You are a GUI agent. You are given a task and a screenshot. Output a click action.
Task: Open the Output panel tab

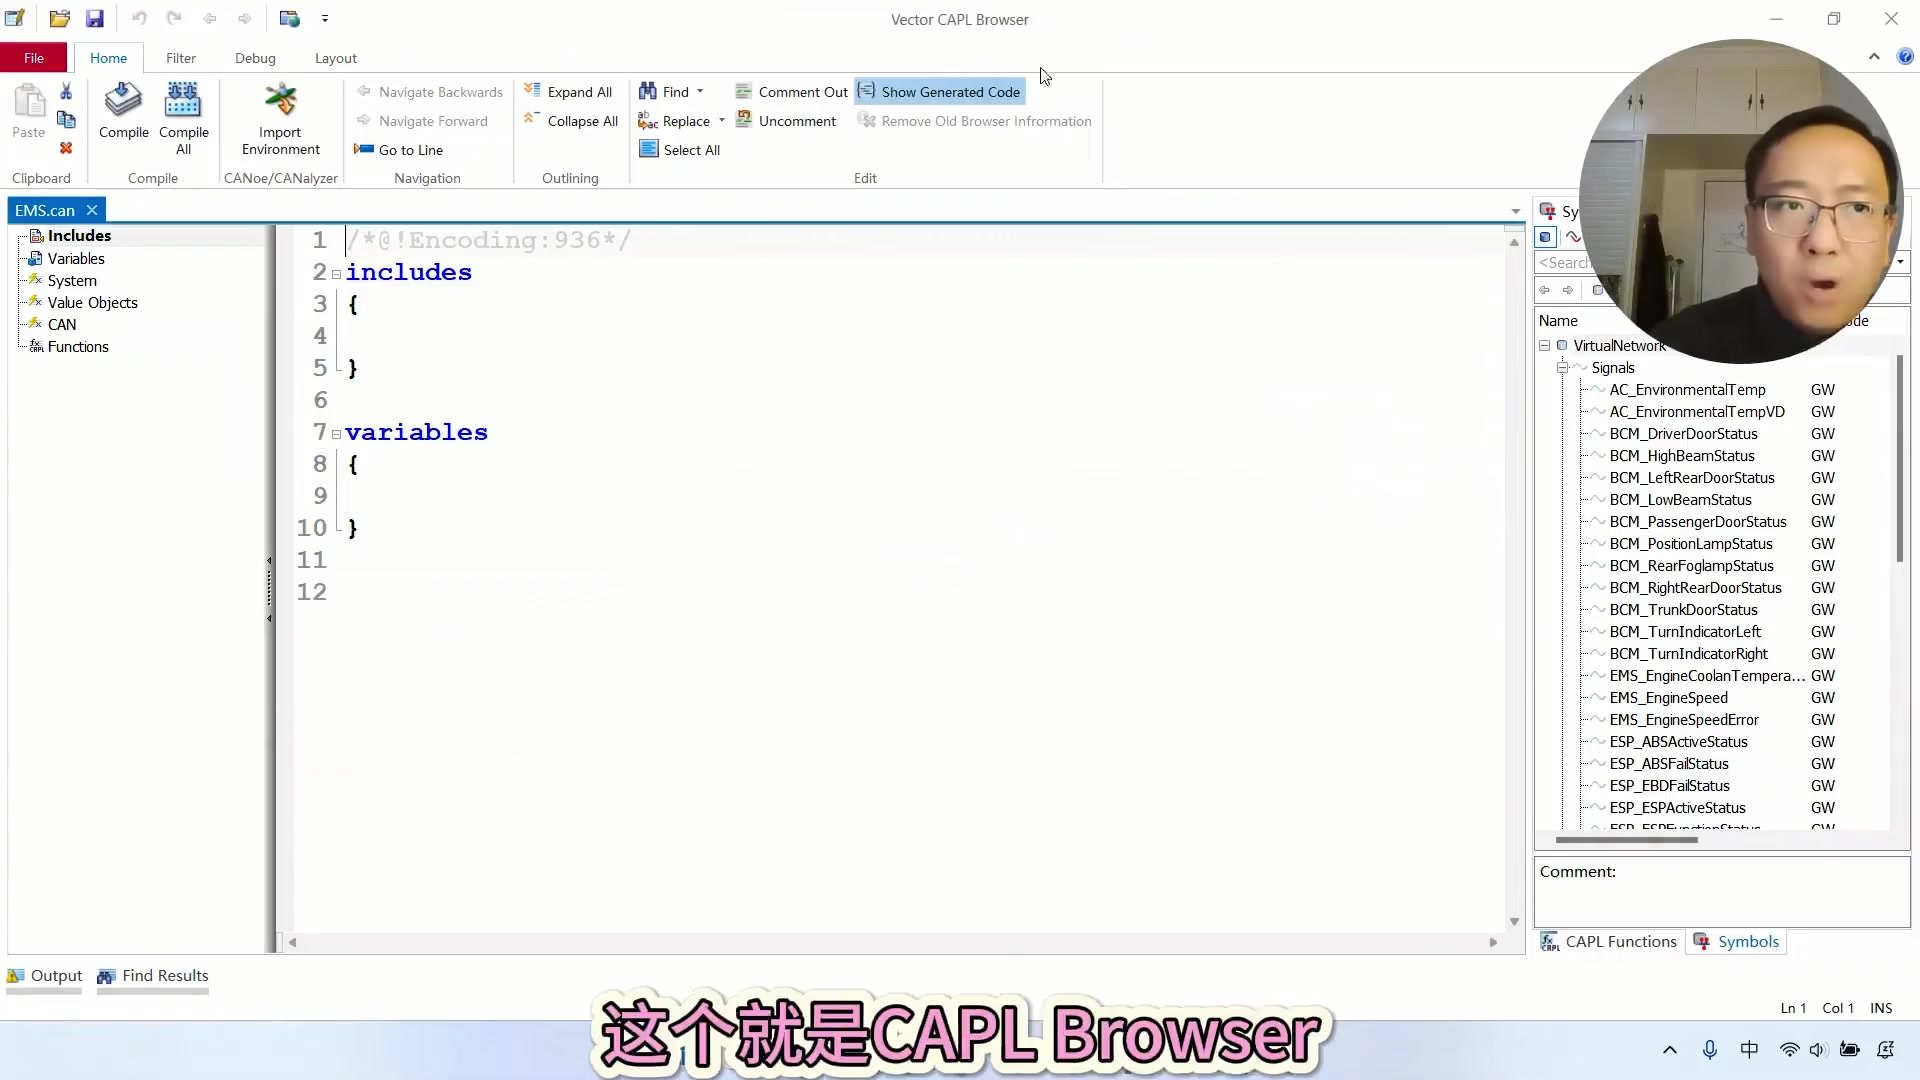pyautogui.click(x=45, y=976)
